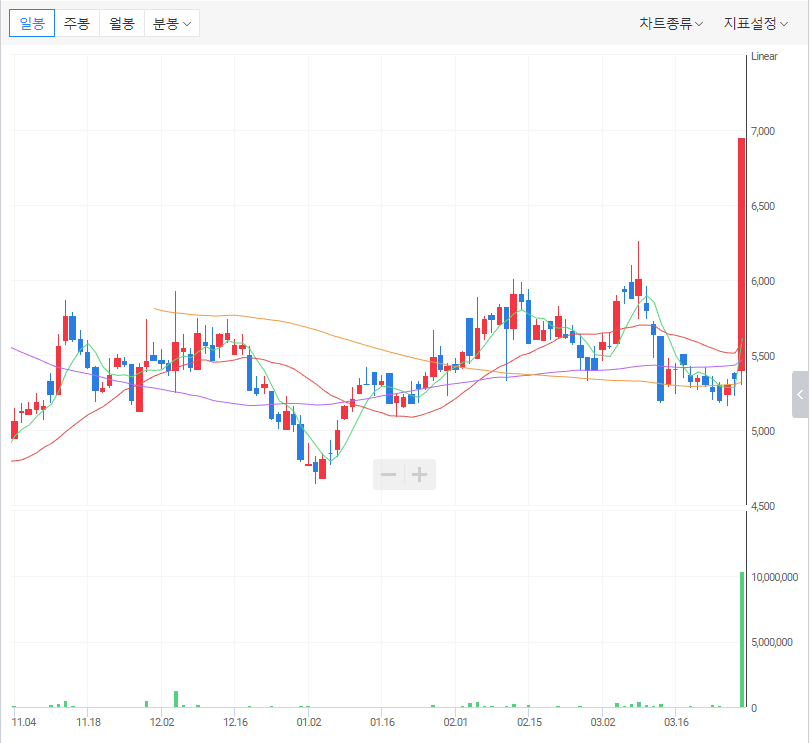Viewport: 811px width, 743px height.
Task: Expand the side panel arrow handle
Action: 800,395
